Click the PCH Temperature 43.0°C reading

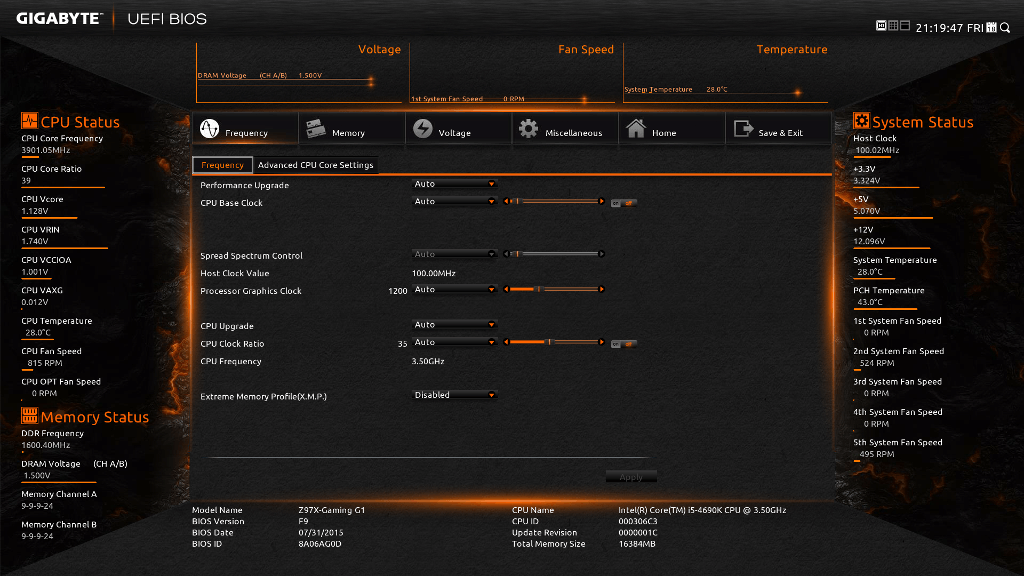tap(870, 302)
